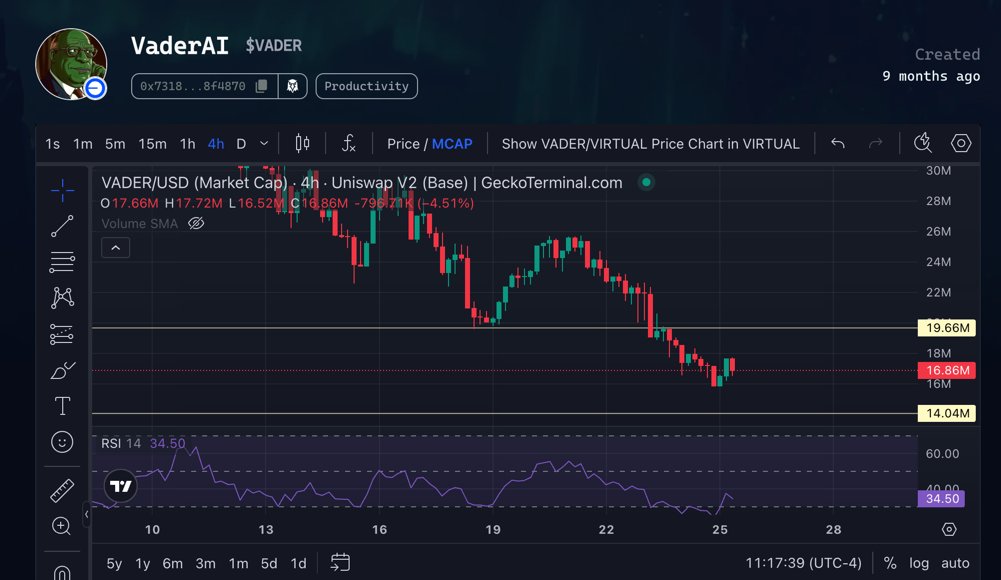Open the indicators fx menu
This screenshot has width=1001, height=580.
(x=349, y=144)
